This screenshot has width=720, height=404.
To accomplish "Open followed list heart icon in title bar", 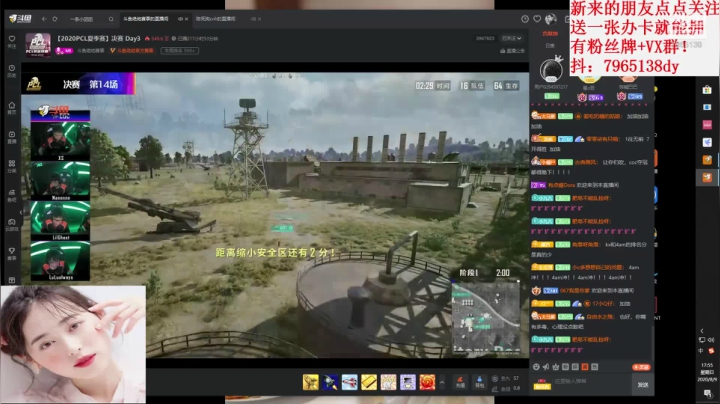I will 537,19.
